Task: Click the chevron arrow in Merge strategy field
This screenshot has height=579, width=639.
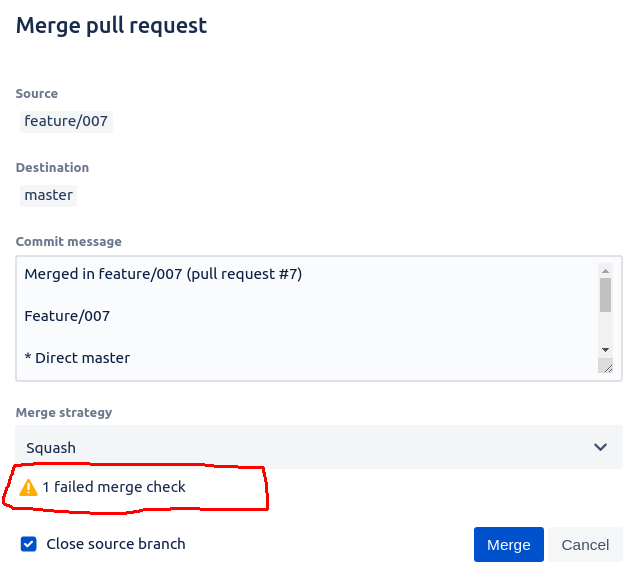Action: point(600,447)
